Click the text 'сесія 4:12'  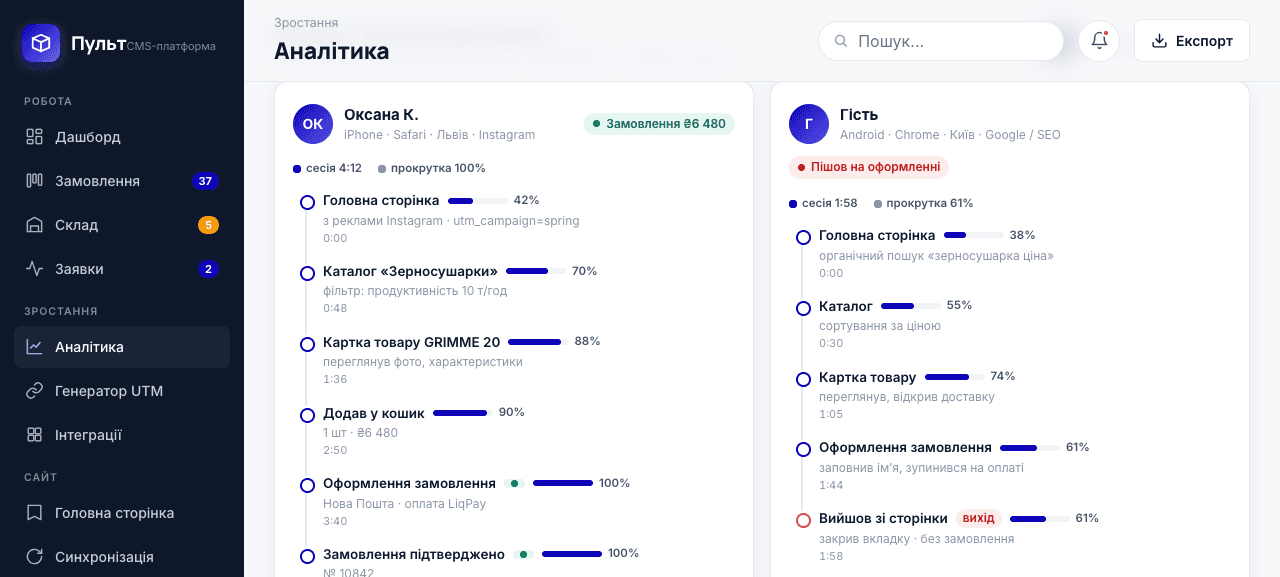(333, 168)
